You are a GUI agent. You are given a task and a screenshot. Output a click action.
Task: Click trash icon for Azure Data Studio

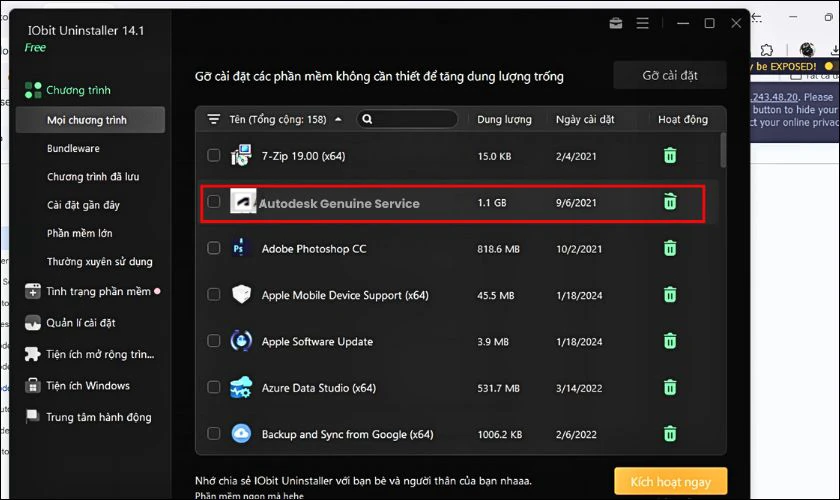click(x=670, y=387)
